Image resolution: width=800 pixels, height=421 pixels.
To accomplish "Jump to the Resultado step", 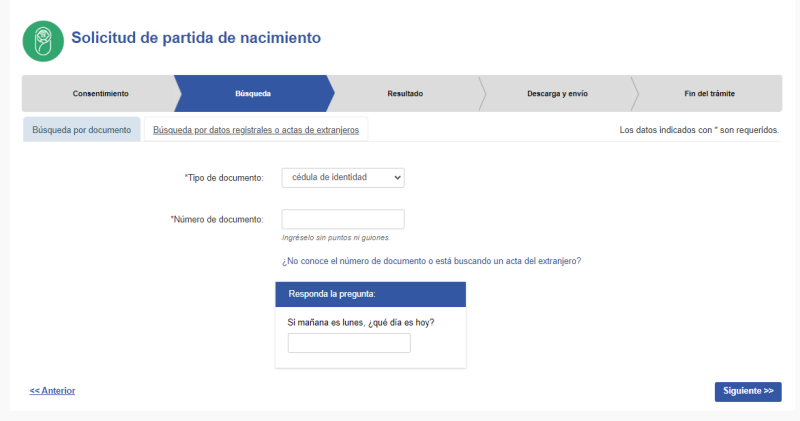I will pos(405,93).
